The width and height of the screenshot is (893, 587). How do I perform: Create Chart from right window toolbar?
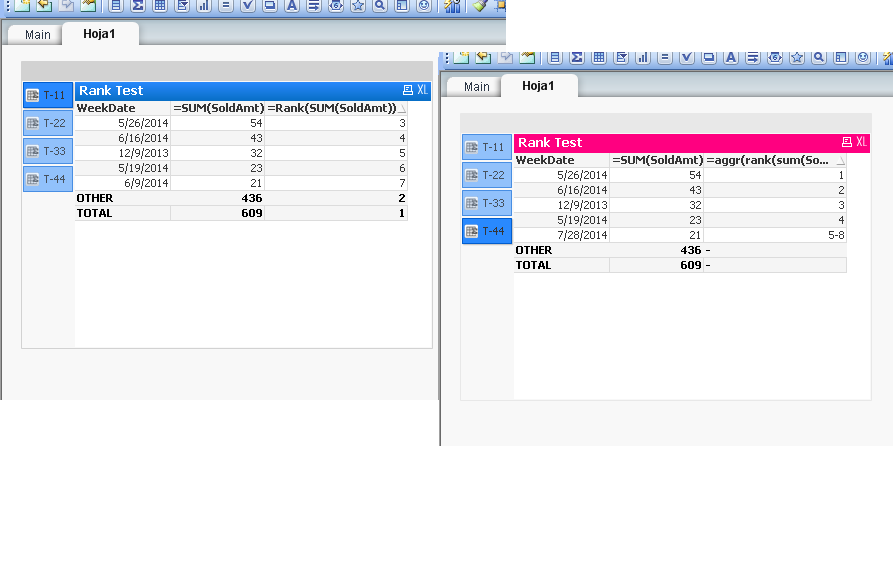click(x=643, y=57)
